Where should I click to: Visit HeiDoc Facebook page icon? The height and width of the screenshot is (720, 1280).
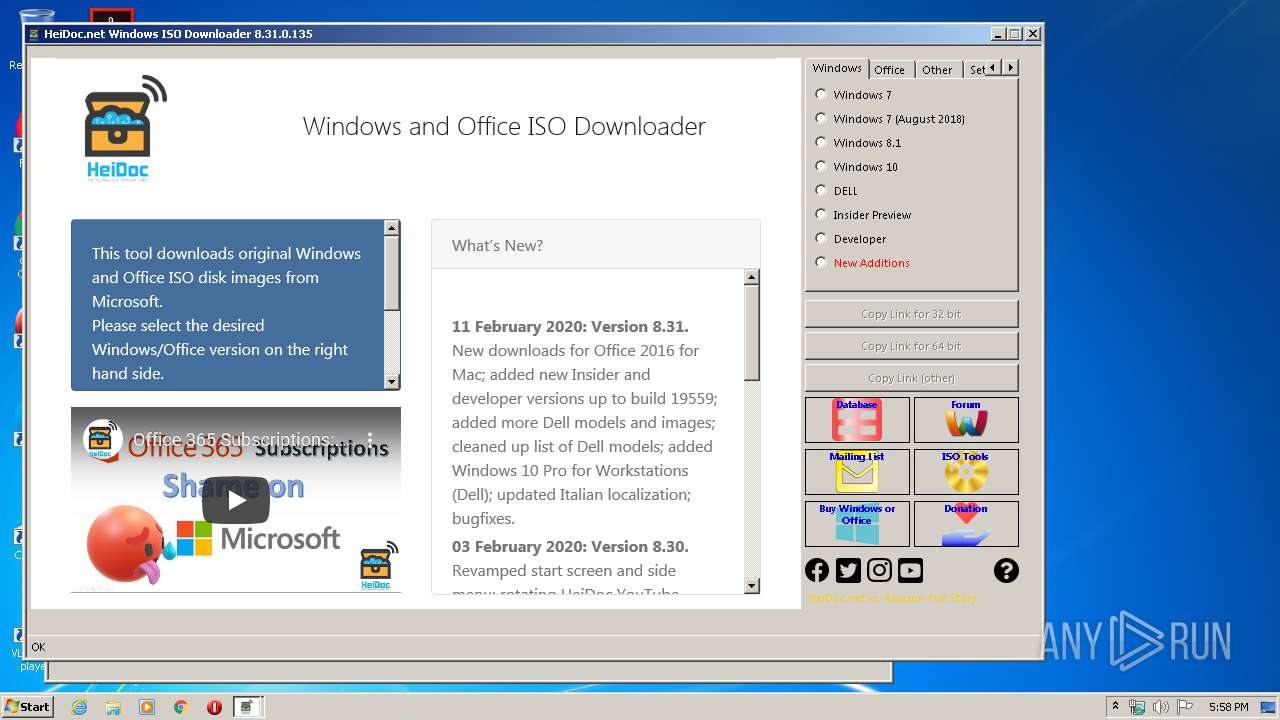817,570
